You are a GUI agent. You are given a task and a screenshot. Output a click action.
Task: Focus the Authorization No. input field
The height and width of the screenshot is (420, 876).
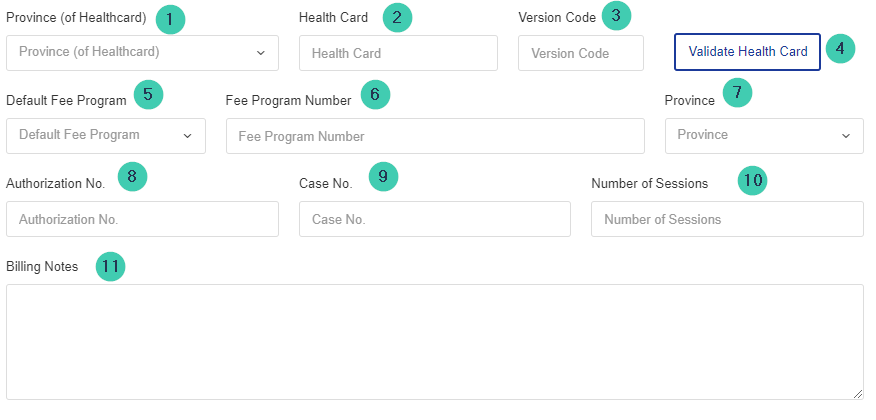coord(142,219)
